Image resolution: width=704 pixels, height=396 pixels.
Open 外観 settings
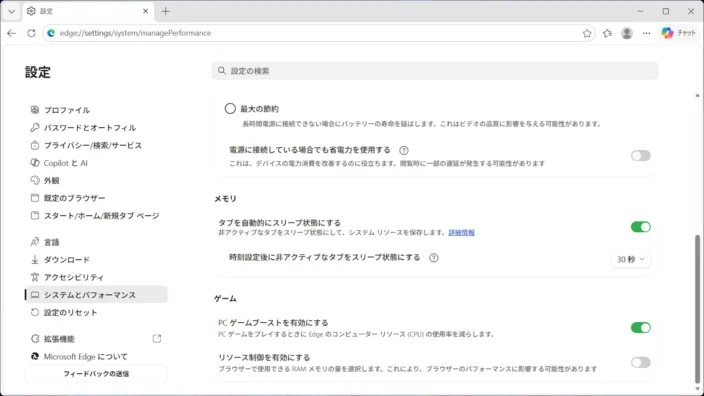[x=96, y=180]
